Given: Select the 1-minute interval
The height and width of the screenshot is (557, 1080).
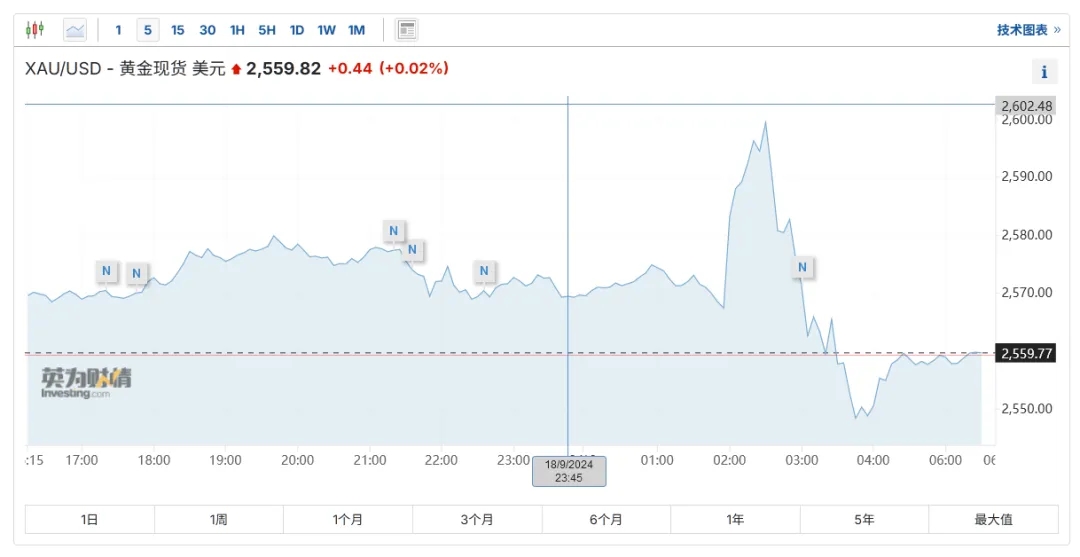Looking at the screenshot, I should (119, 30).
